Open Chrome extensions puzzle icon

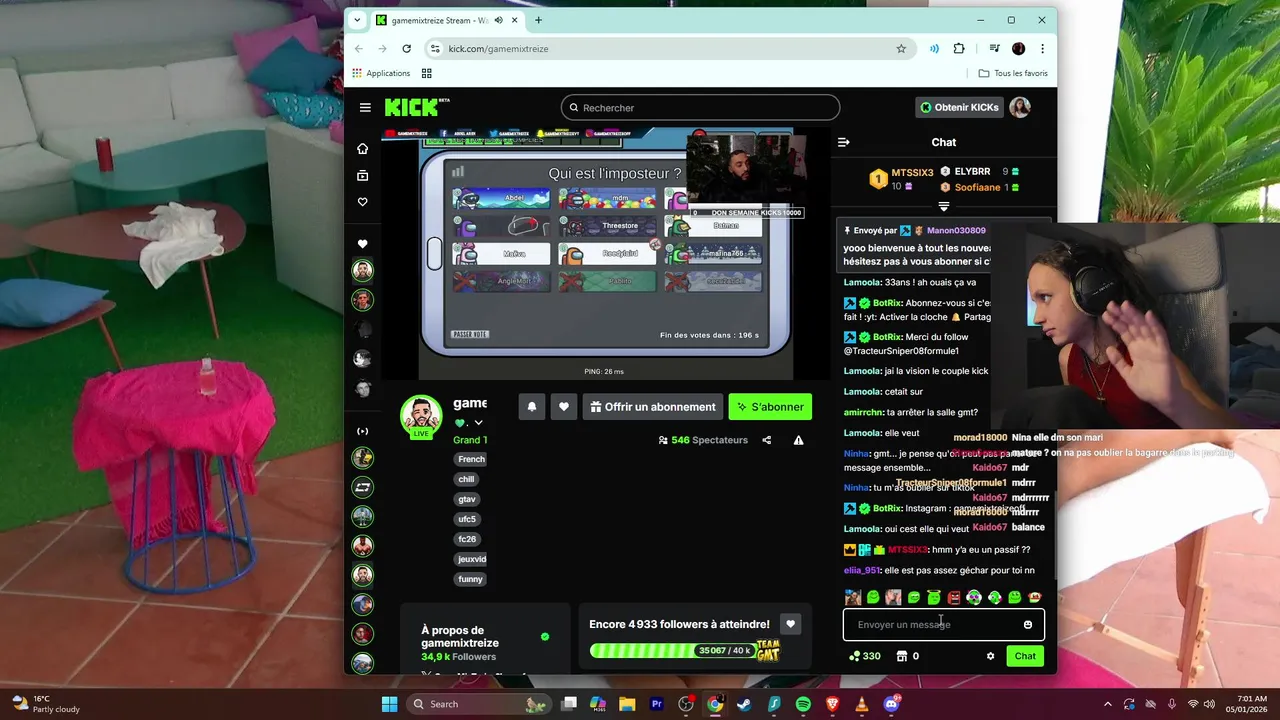point(959,48)
